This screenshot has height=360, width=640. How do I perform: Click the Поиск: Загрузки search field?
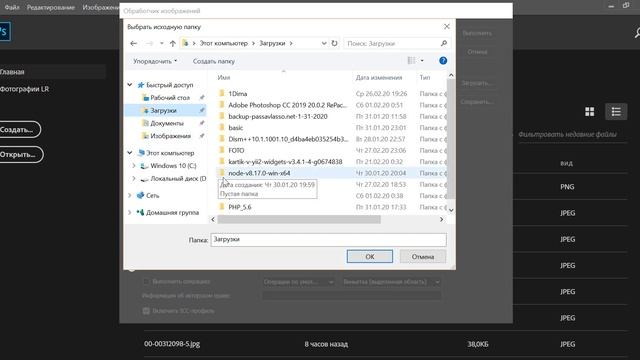392,43
